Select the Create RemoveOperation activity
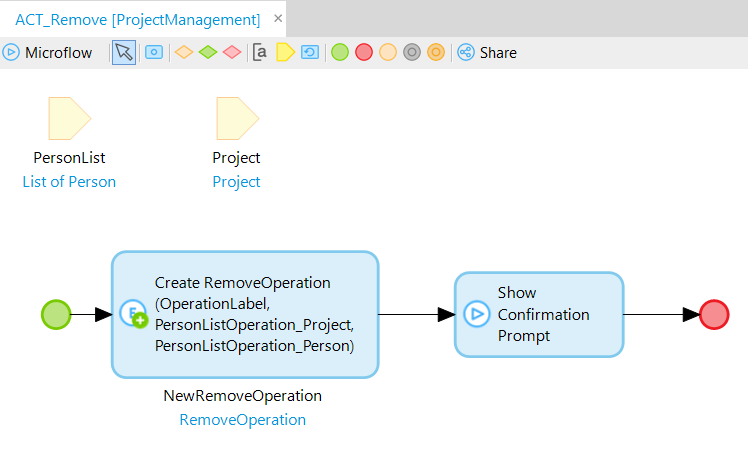748x453 pixels. pos(245,315)
